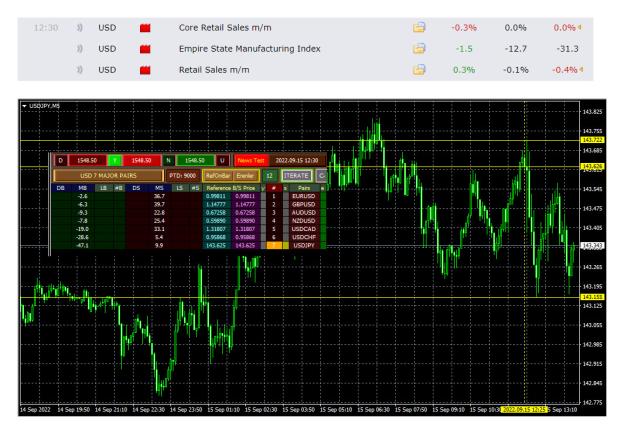Click the current price label 143.343
Screen dimensions: 625x435
pyautogui.click(x=593, y=246)
